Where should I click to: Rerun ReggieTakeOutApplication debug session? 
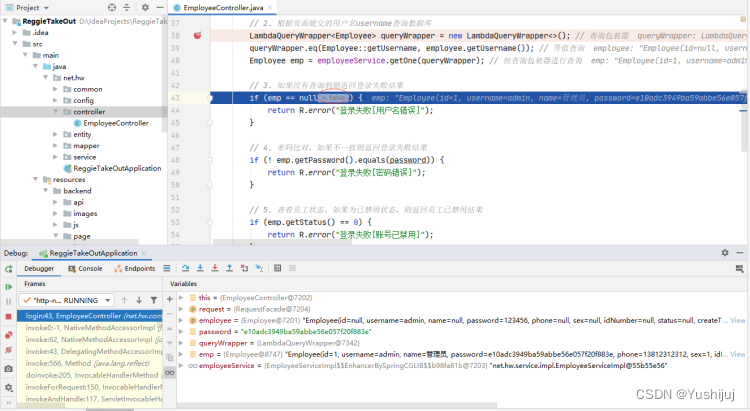click(8, 269)
